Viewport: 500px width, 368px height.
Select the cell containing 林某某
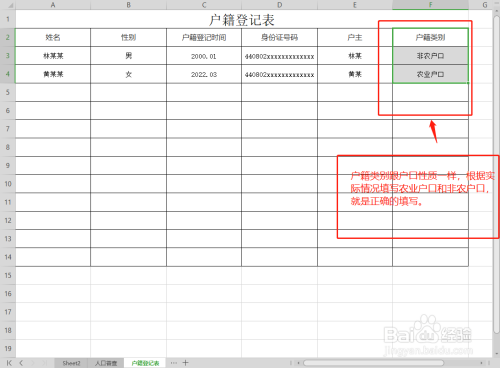[53, 56]
